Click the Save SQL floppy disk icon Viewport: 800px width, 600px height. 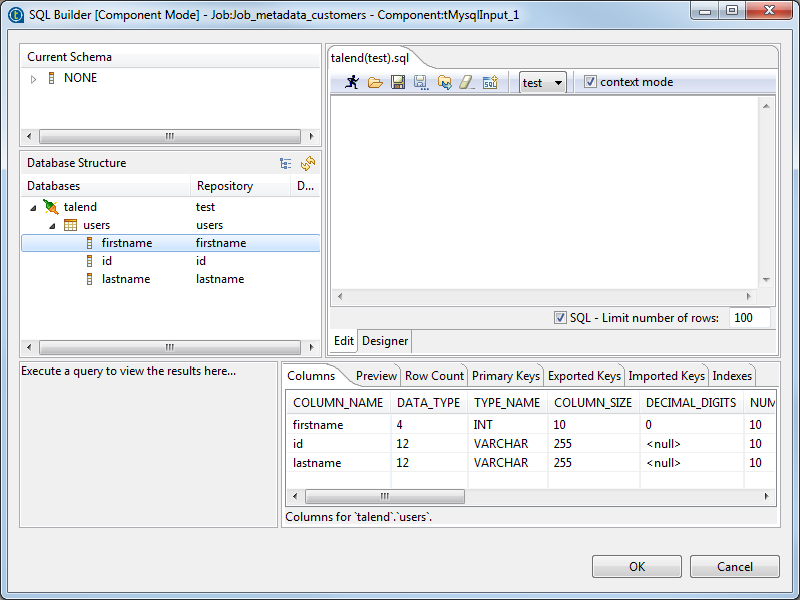(398, 83)
